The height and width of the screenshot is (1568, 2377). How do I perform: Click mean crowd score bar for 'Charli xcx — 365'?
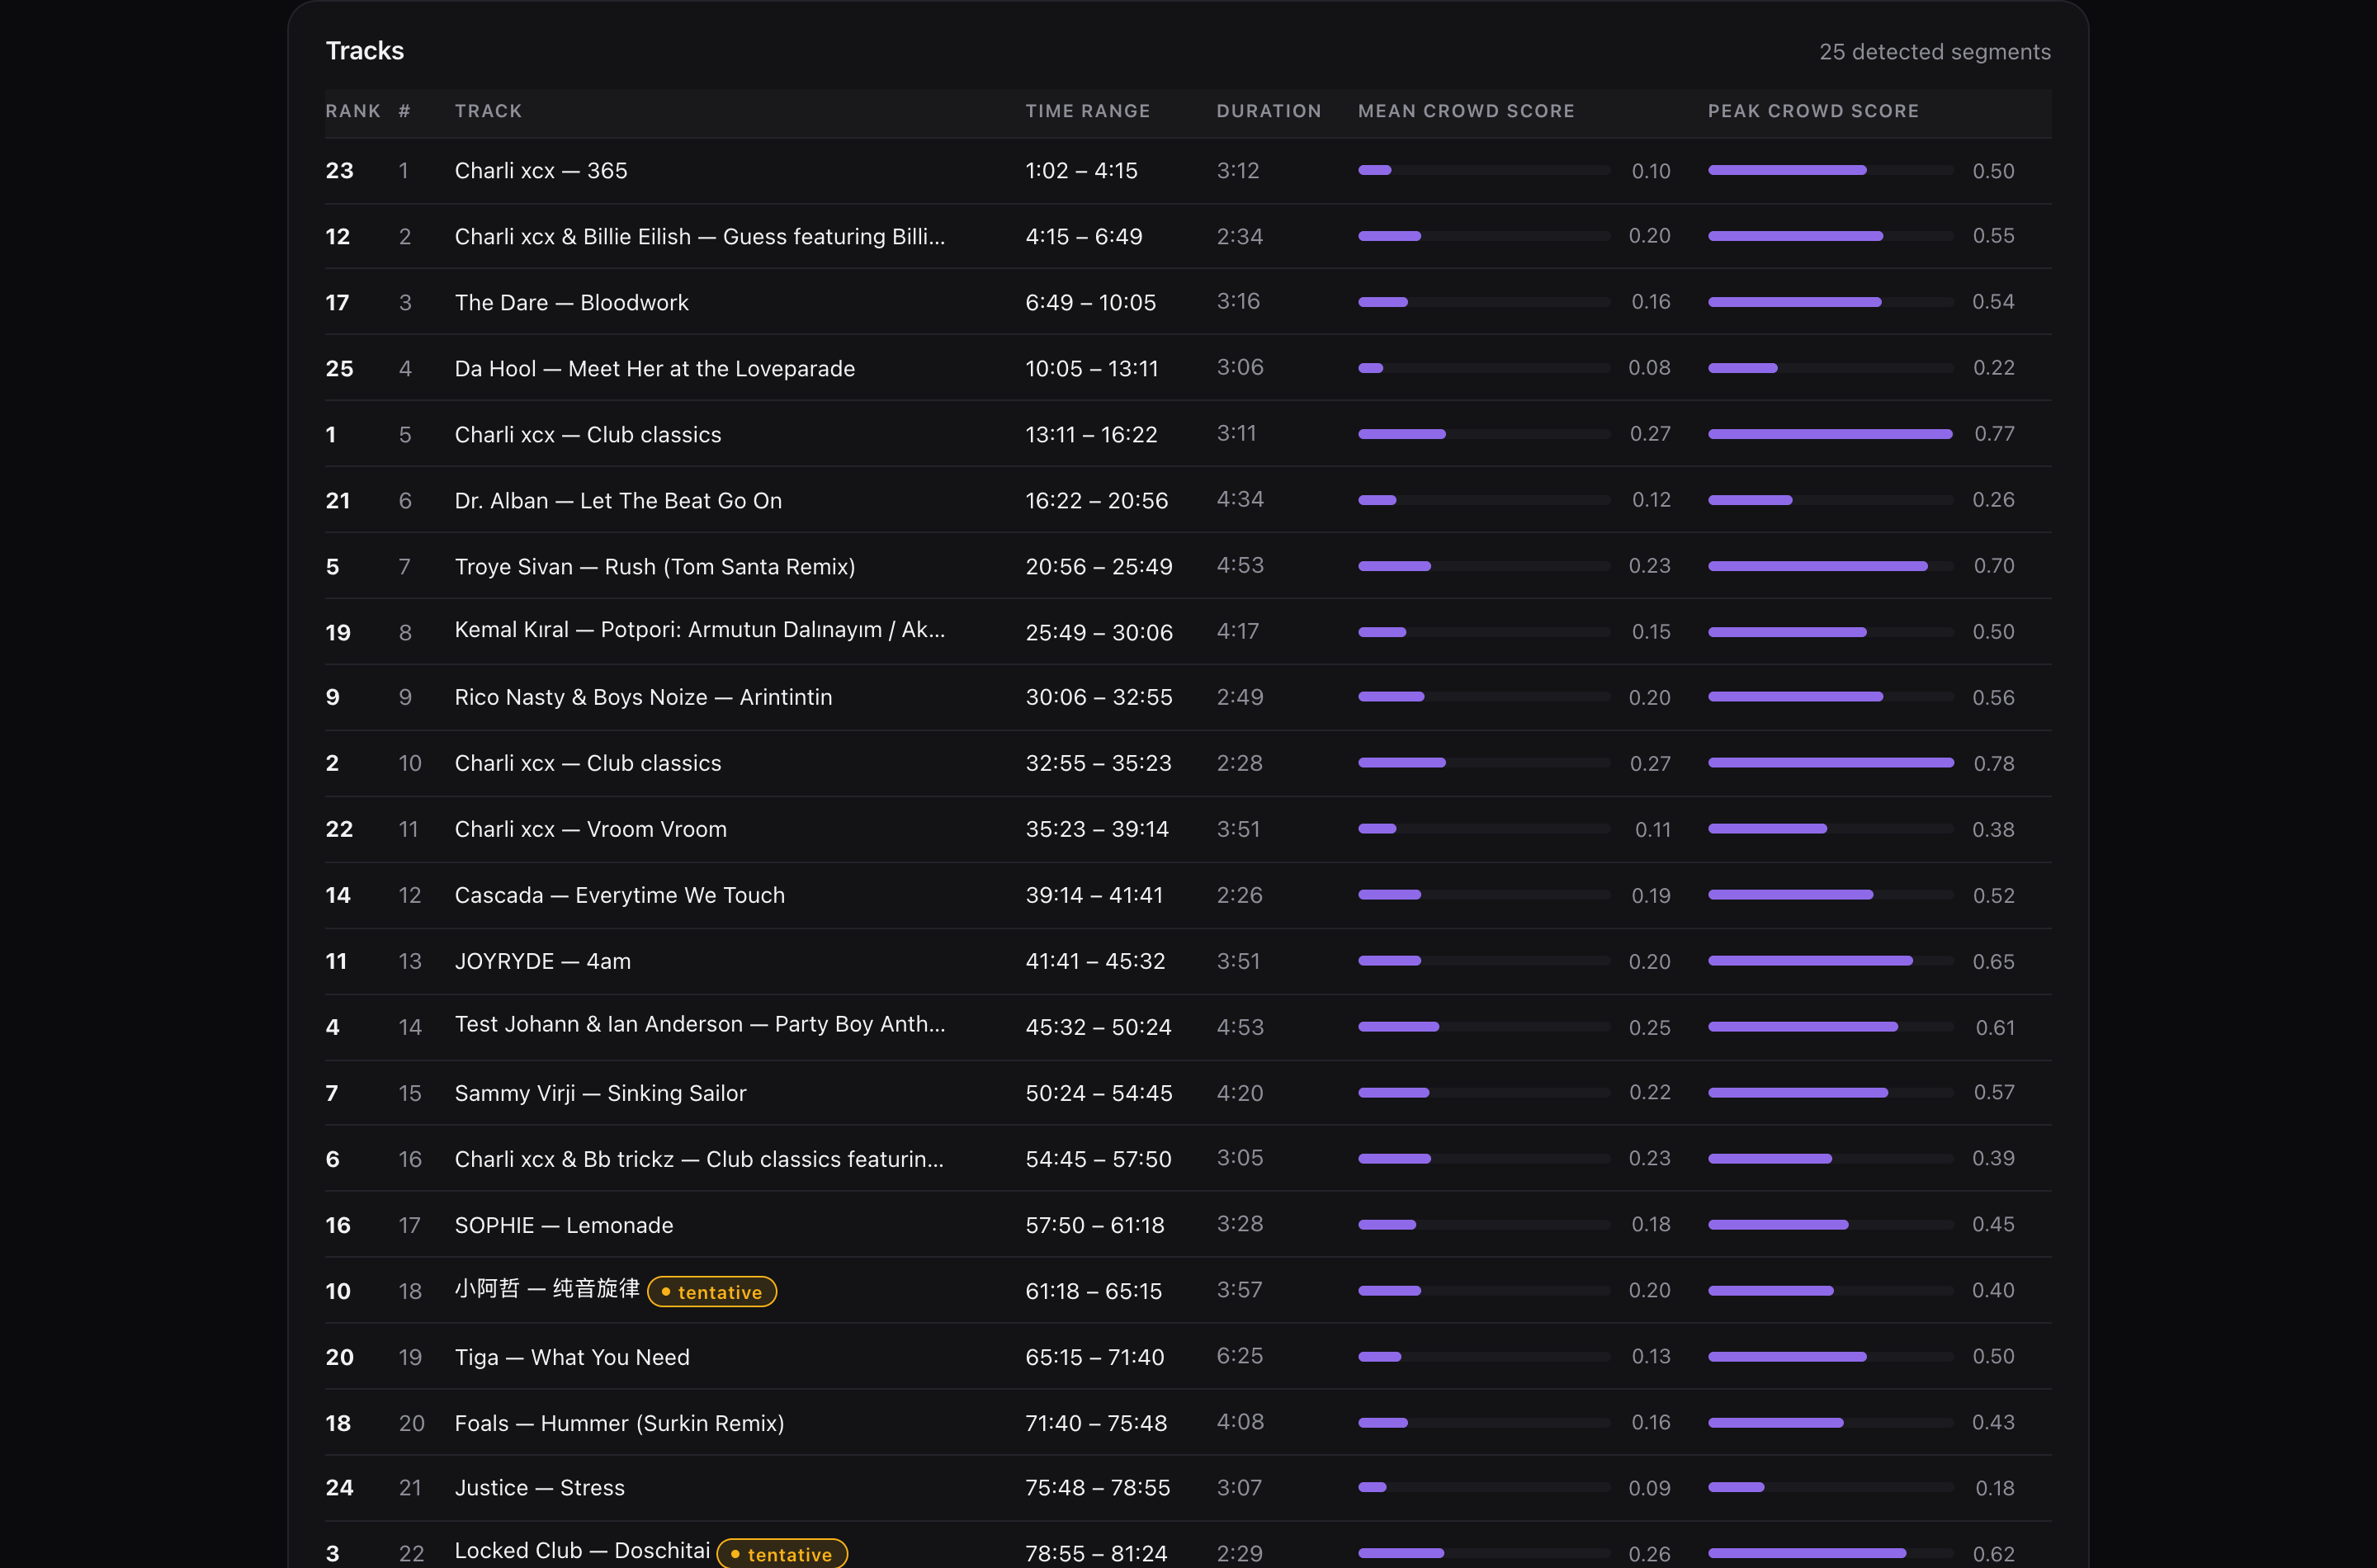(1483, 171)
